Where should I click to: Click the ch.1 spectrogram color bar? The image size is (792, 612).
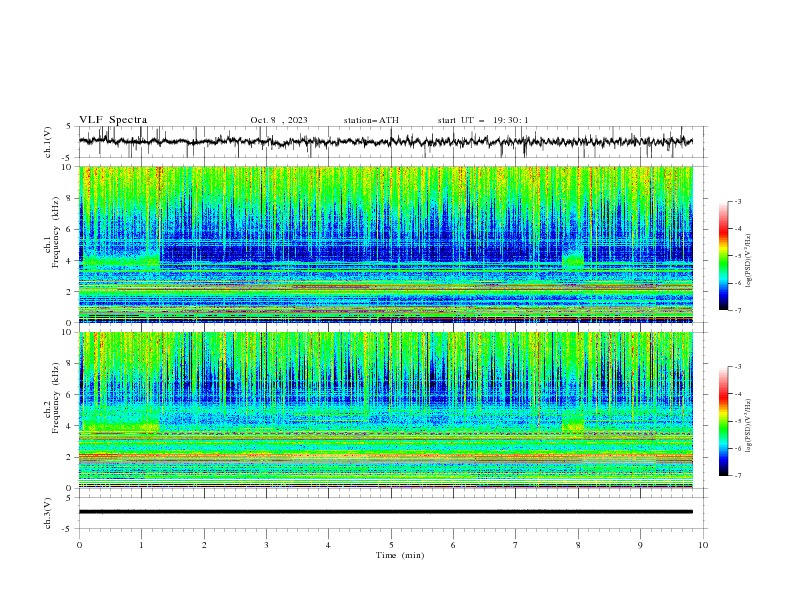point(724,256)
